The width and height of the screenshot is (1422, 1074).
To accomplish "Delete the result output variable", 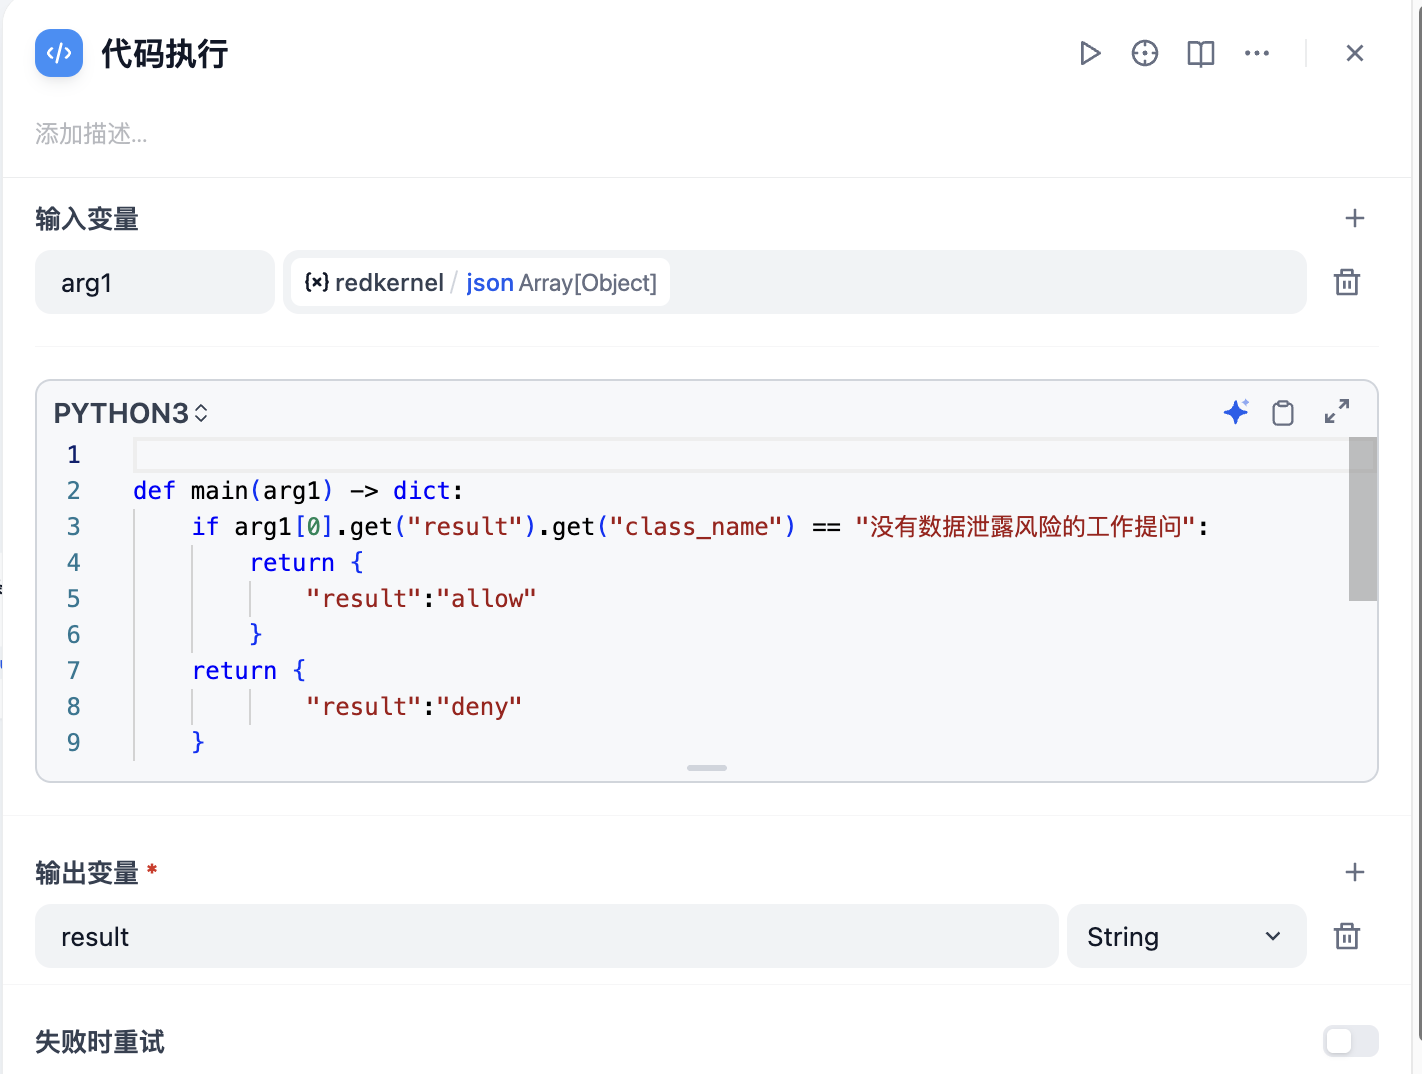I will [1347, 936].
